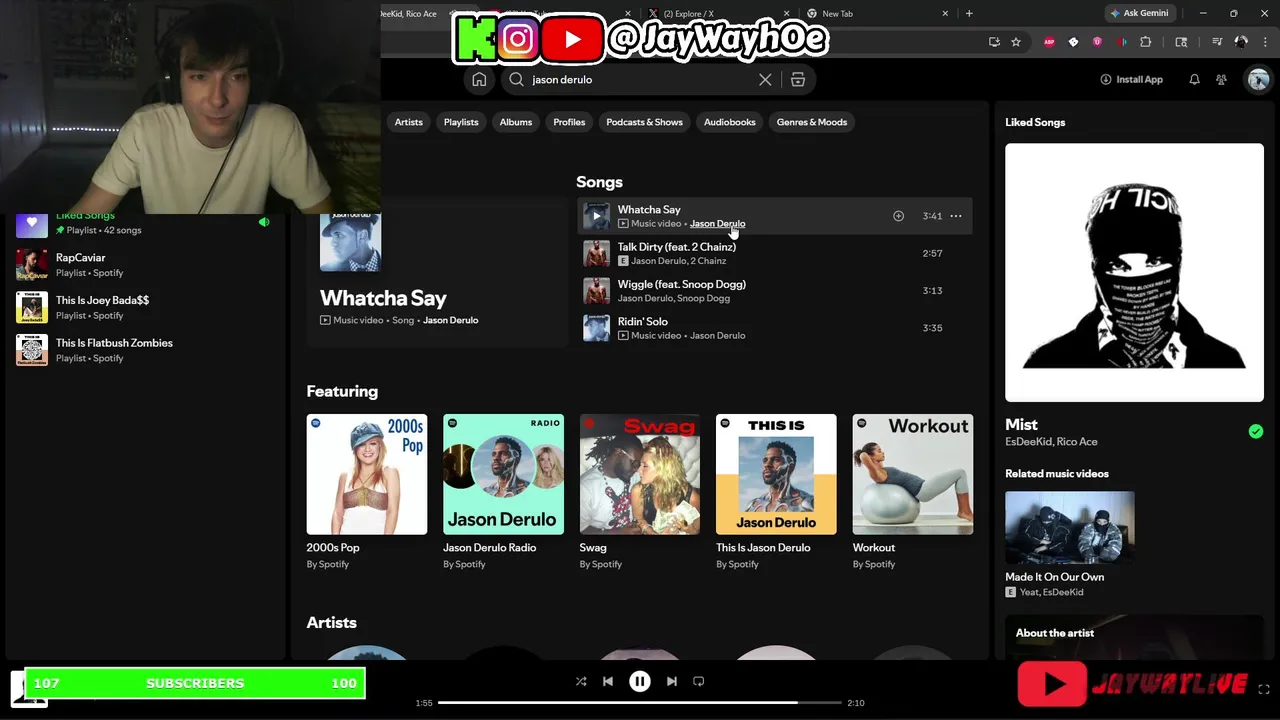Toggle shuffle in the player bar
1280x720 pixels.
click(x=581, y=682)
